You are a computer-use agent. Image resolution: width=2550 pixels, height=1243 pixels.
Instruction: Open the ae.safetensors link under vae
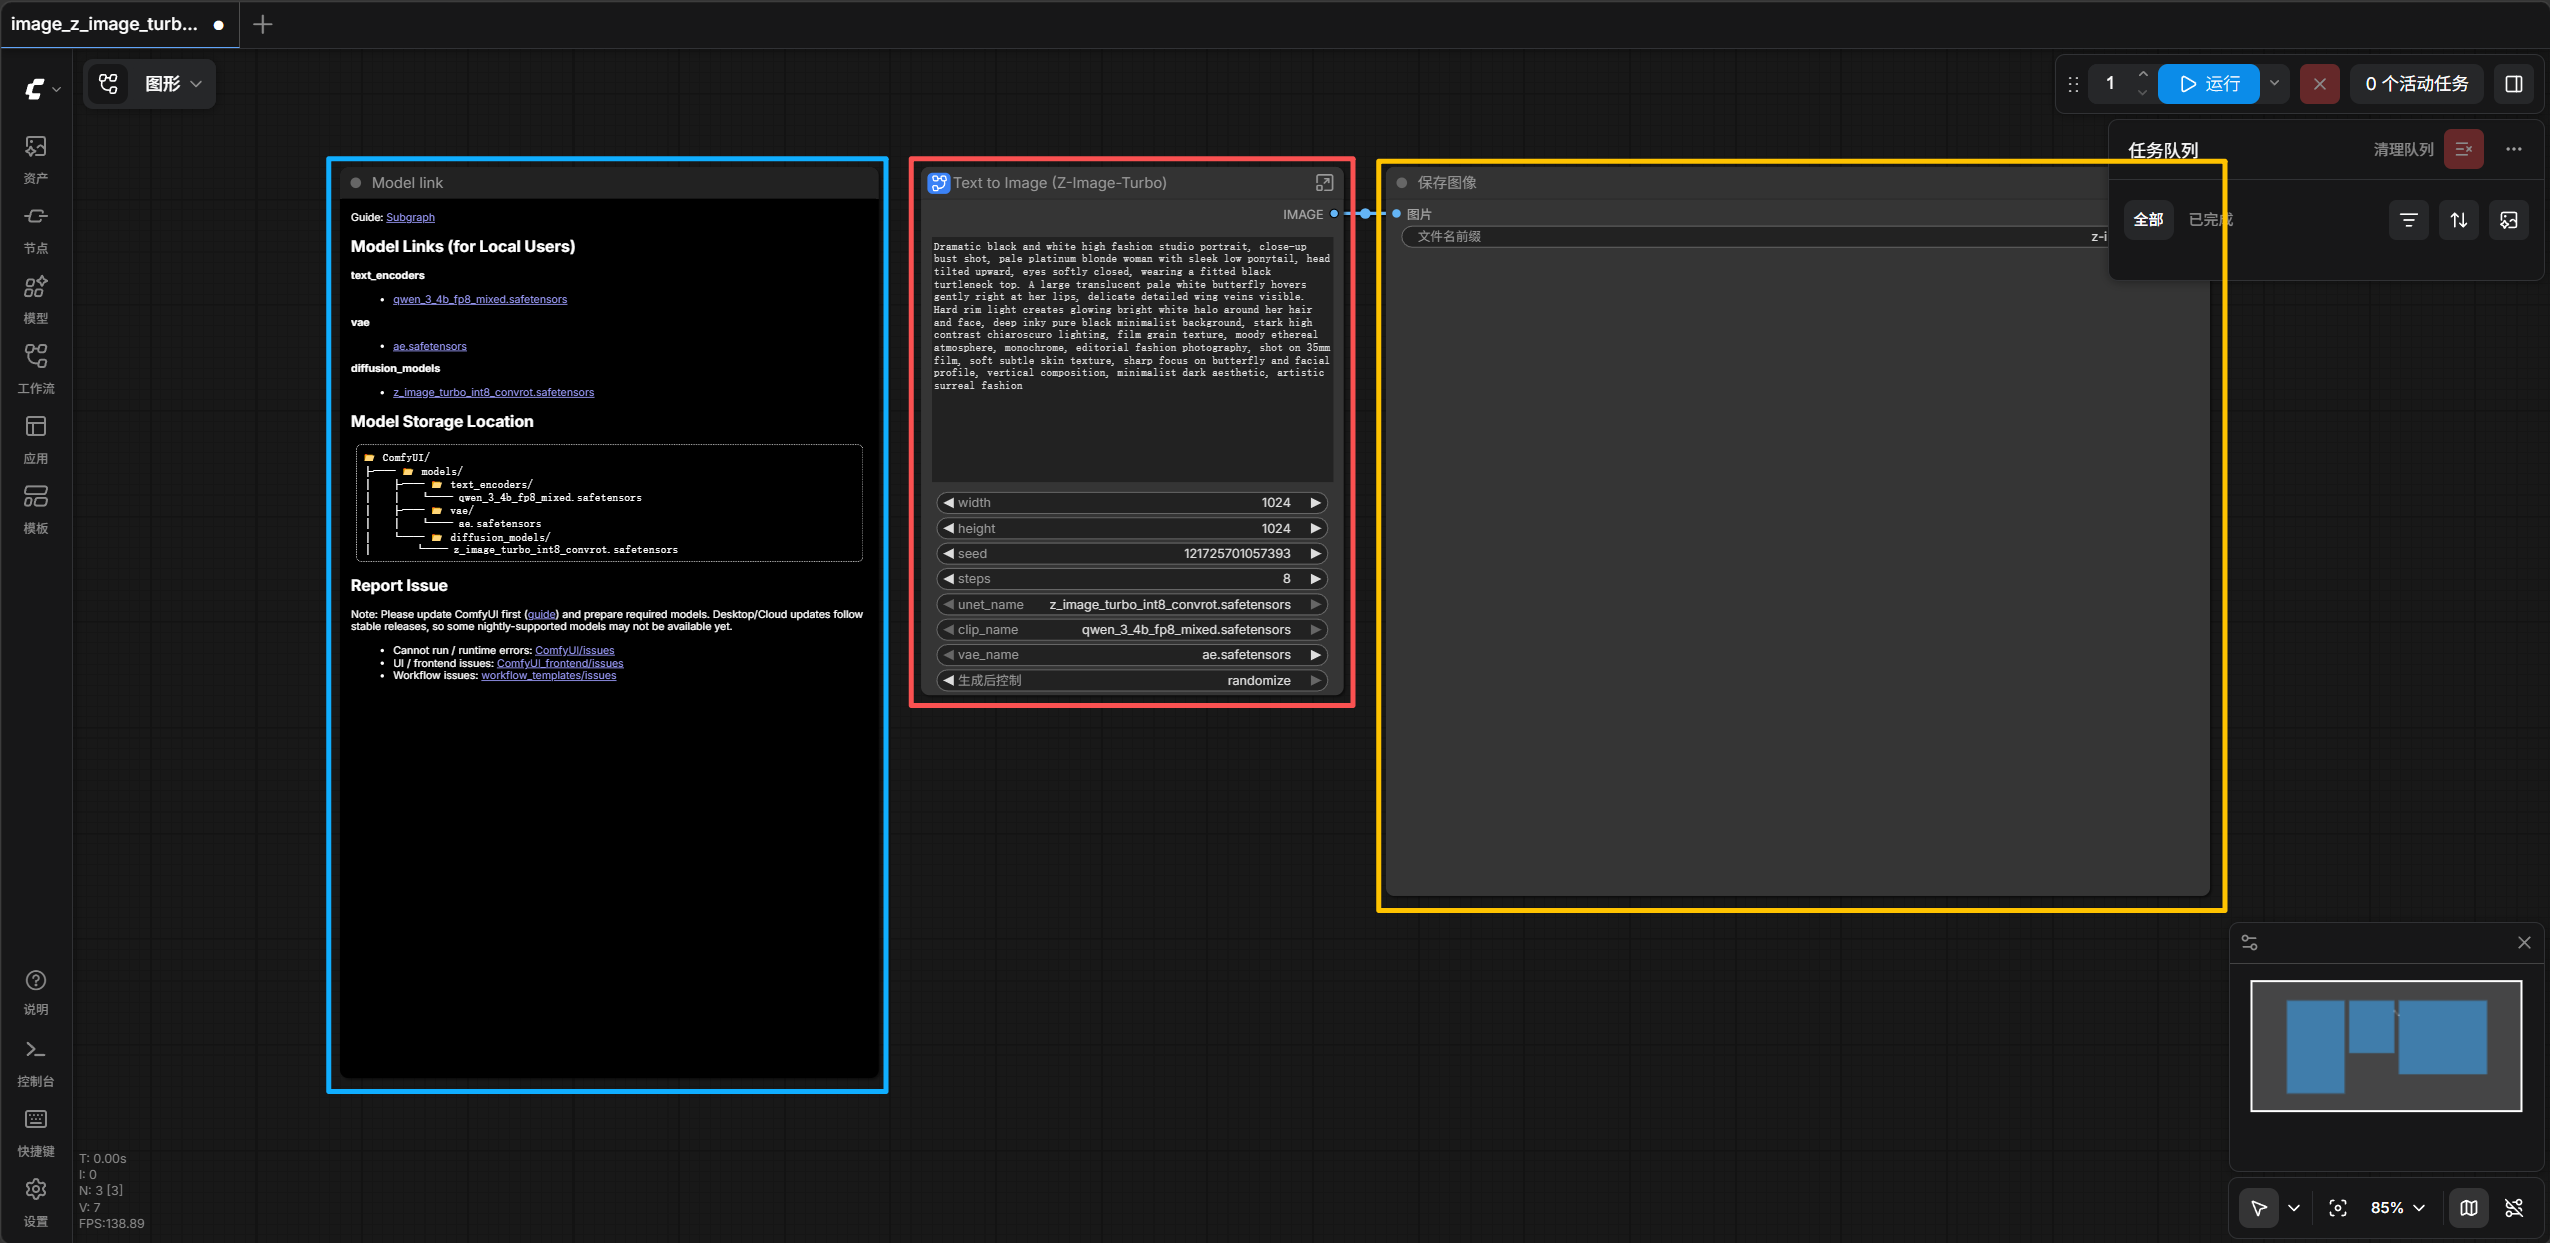point(430,347)
